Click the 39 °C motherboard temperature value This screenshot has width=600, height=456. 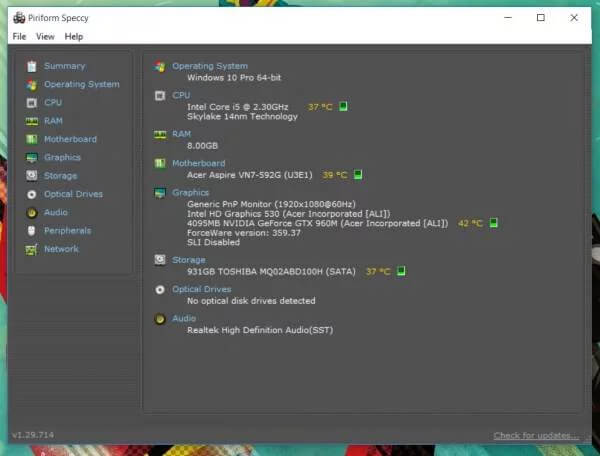tap(335, 175)
